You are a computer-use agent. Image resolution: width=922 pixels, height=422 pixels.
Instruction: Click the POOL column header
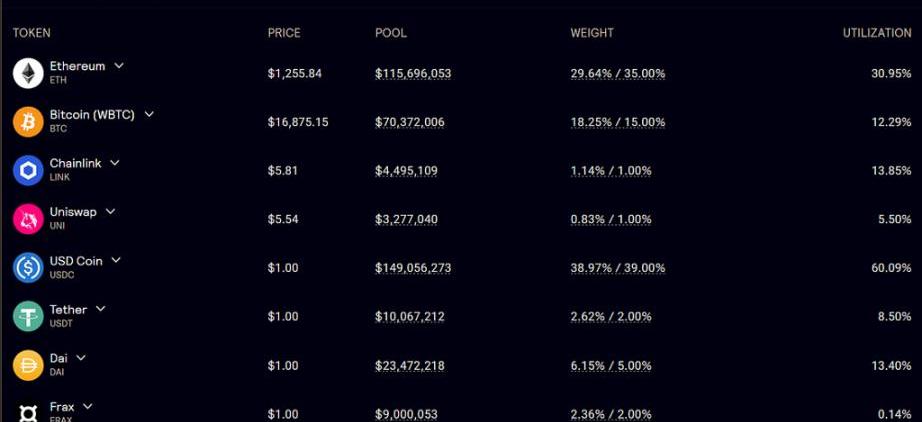point(391,33)
